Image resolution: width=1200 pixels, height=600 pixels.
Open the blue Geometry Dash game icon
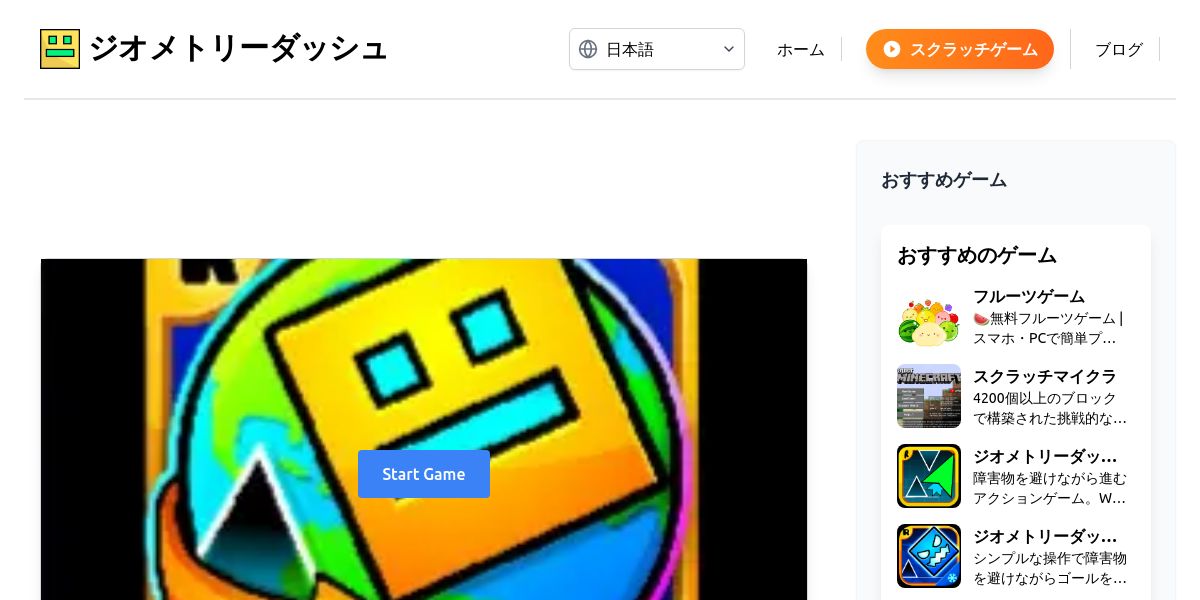click(929, 556)
